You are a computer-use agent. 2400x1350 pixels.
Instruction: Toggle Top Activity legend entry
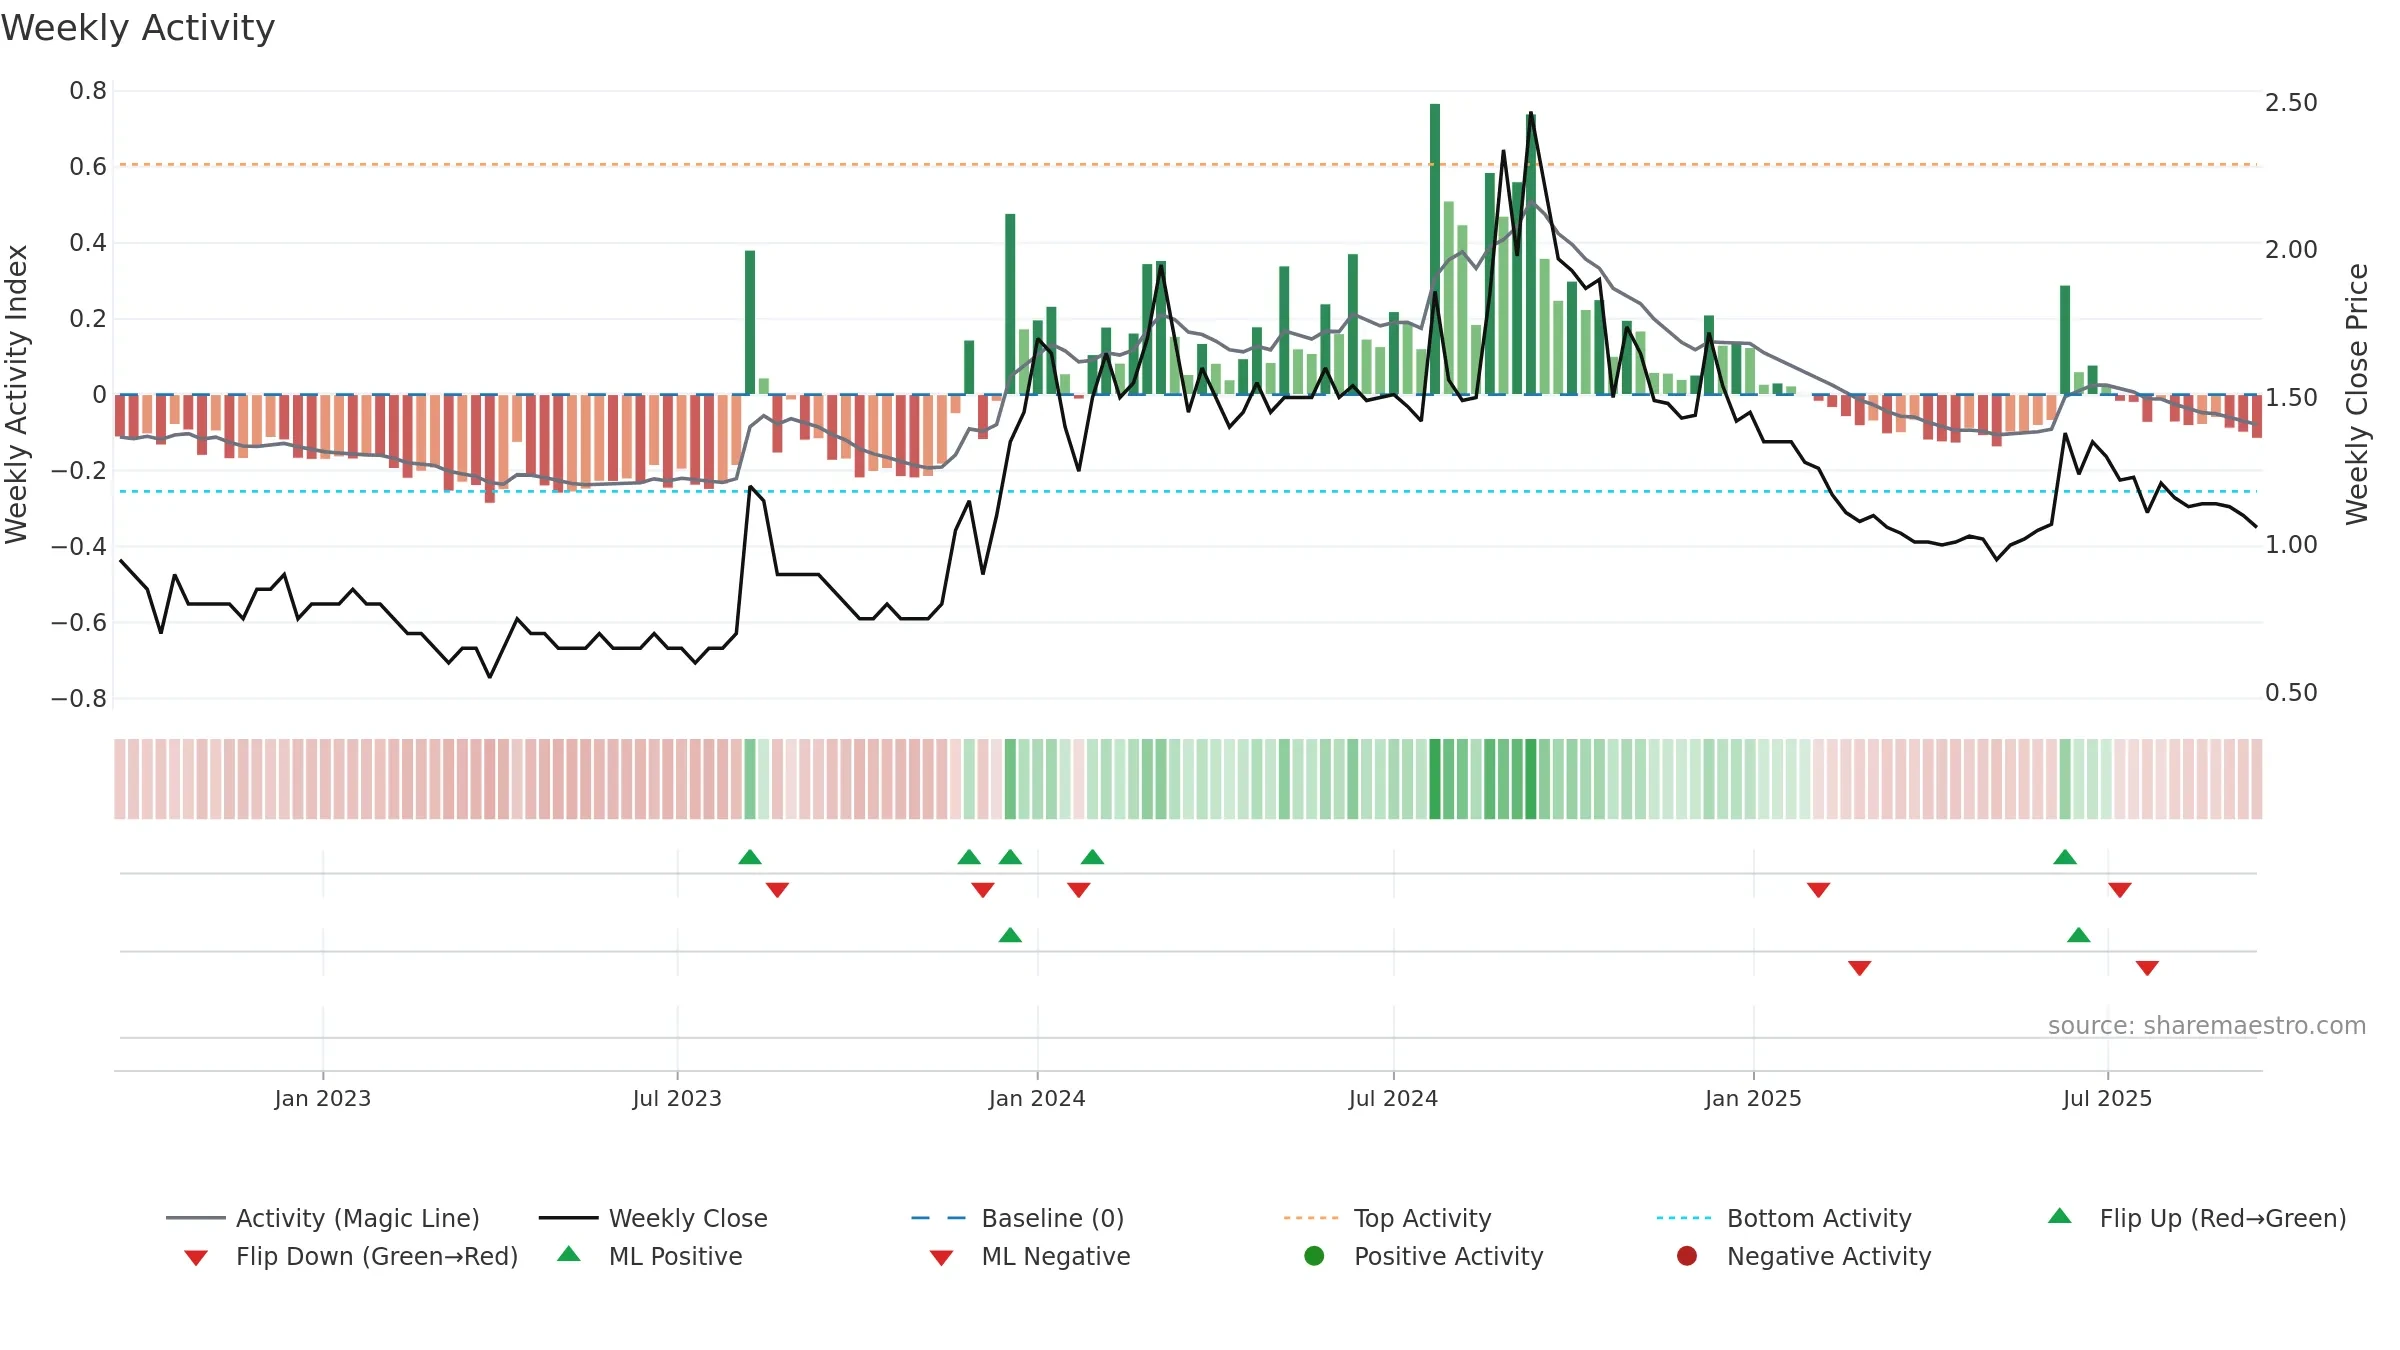tap(1387, 1218)
